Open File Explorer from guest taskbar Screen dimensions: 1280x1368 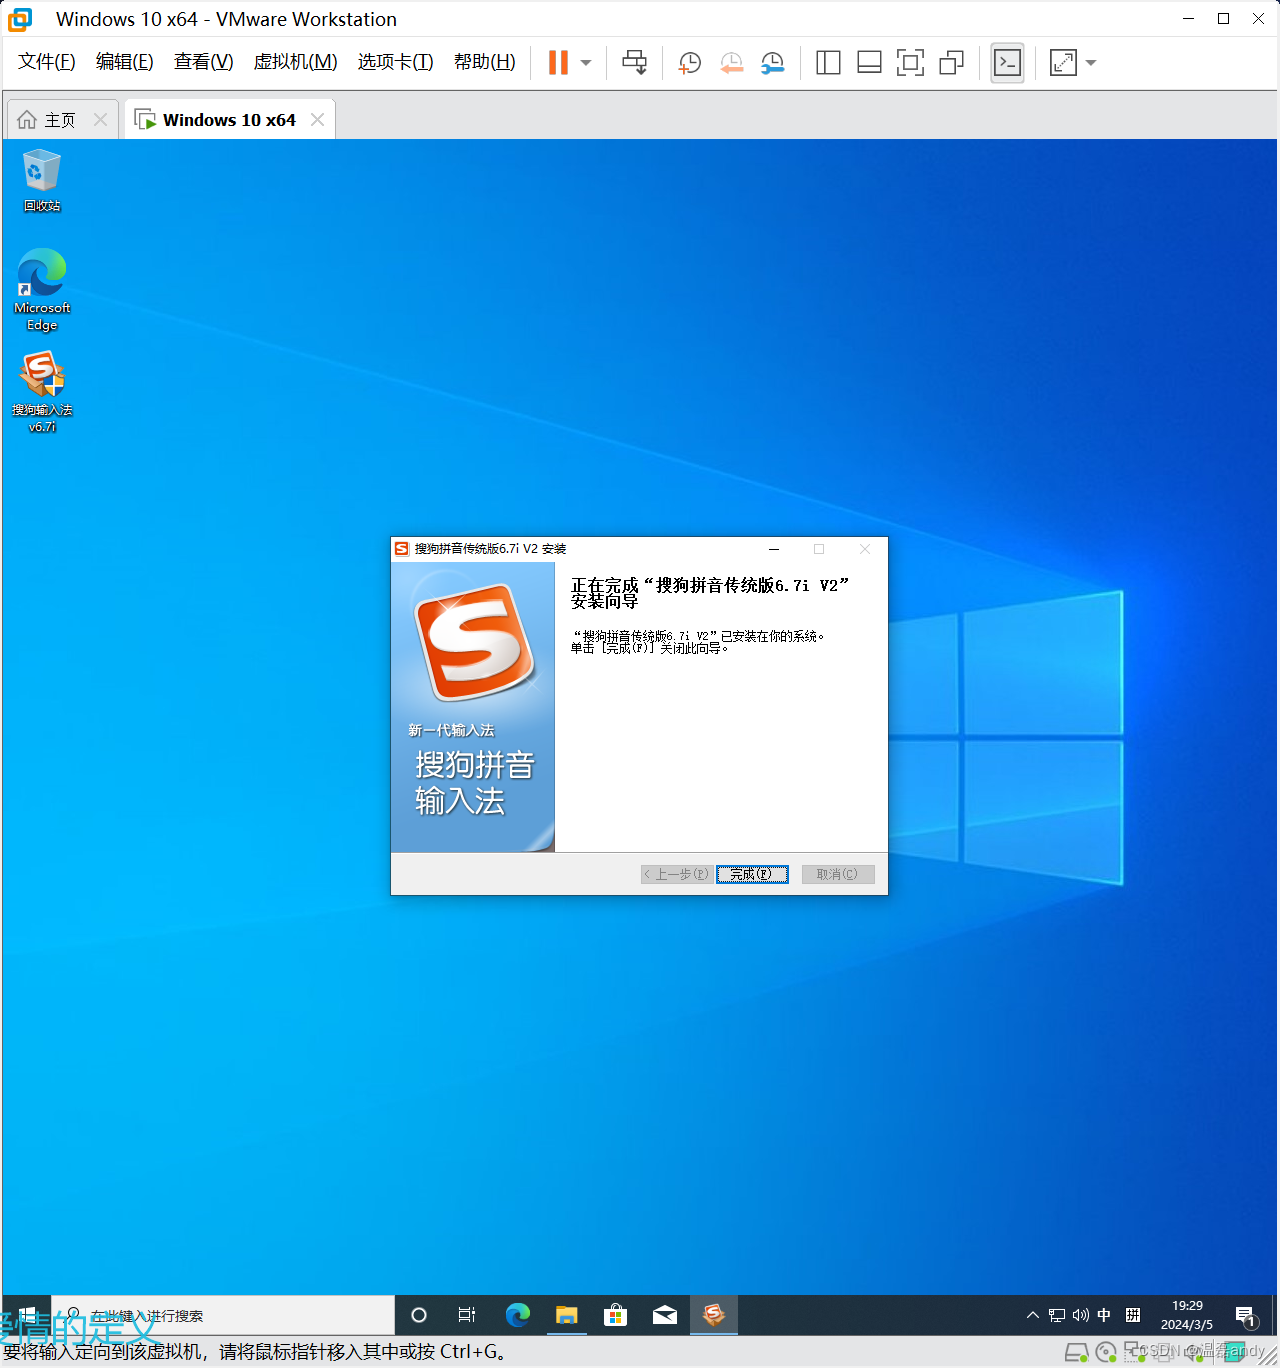[566, 1315]
